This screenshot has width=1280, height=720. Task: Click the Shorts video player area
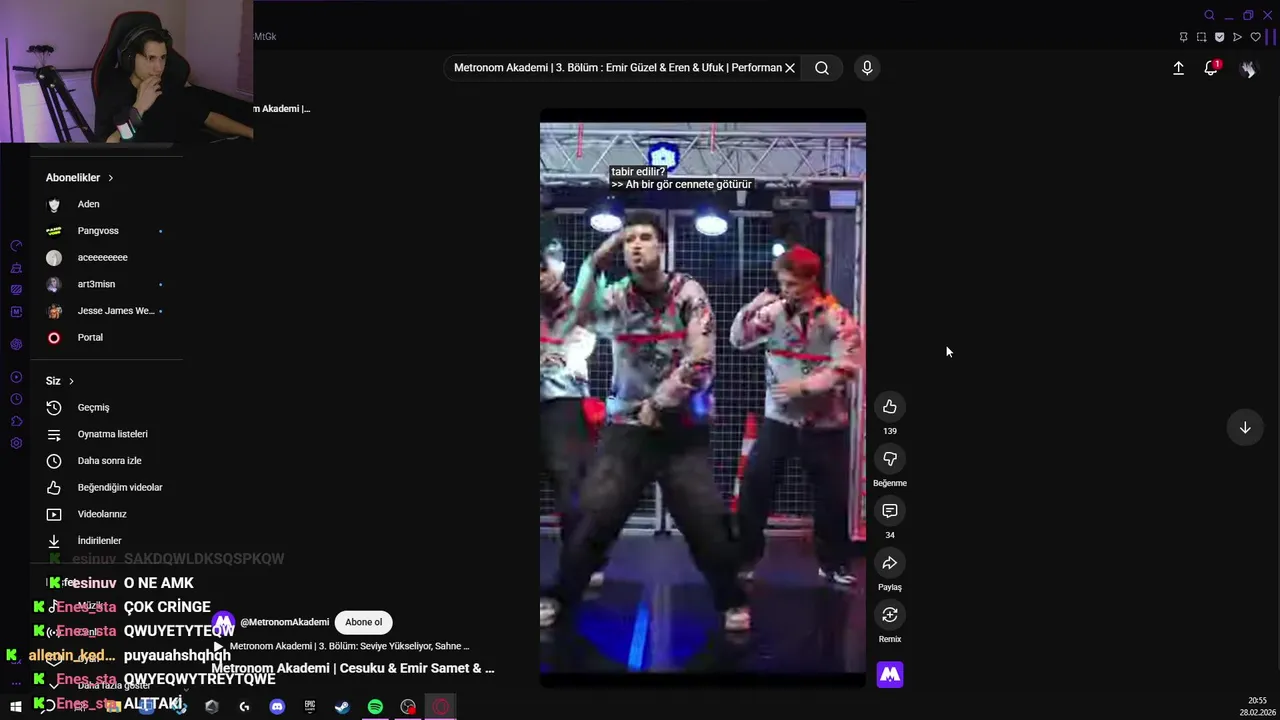click(x=703, y=398)
